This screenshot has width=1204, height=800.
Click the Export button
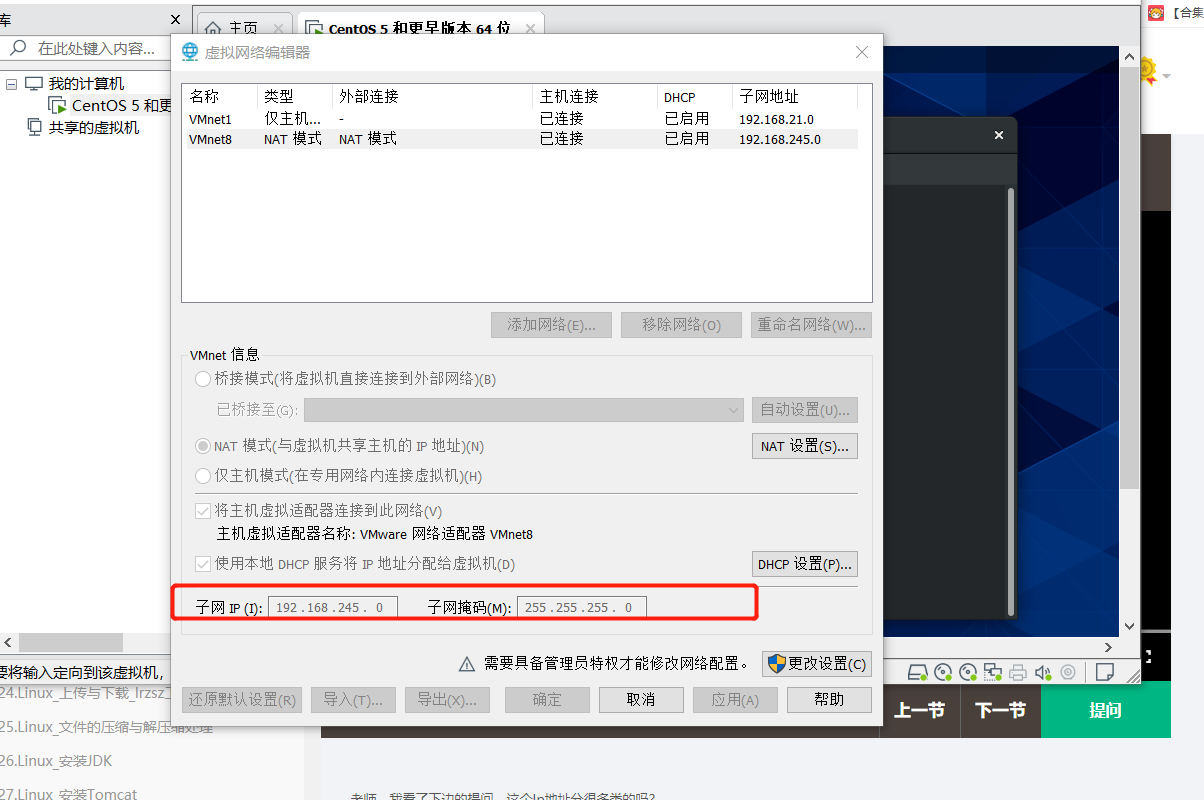[x=448, y=699]
